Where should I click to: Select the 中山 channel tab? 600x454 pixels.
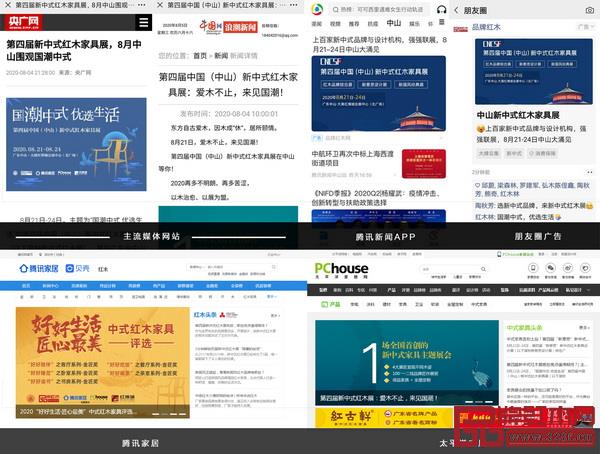coord(393,22)
